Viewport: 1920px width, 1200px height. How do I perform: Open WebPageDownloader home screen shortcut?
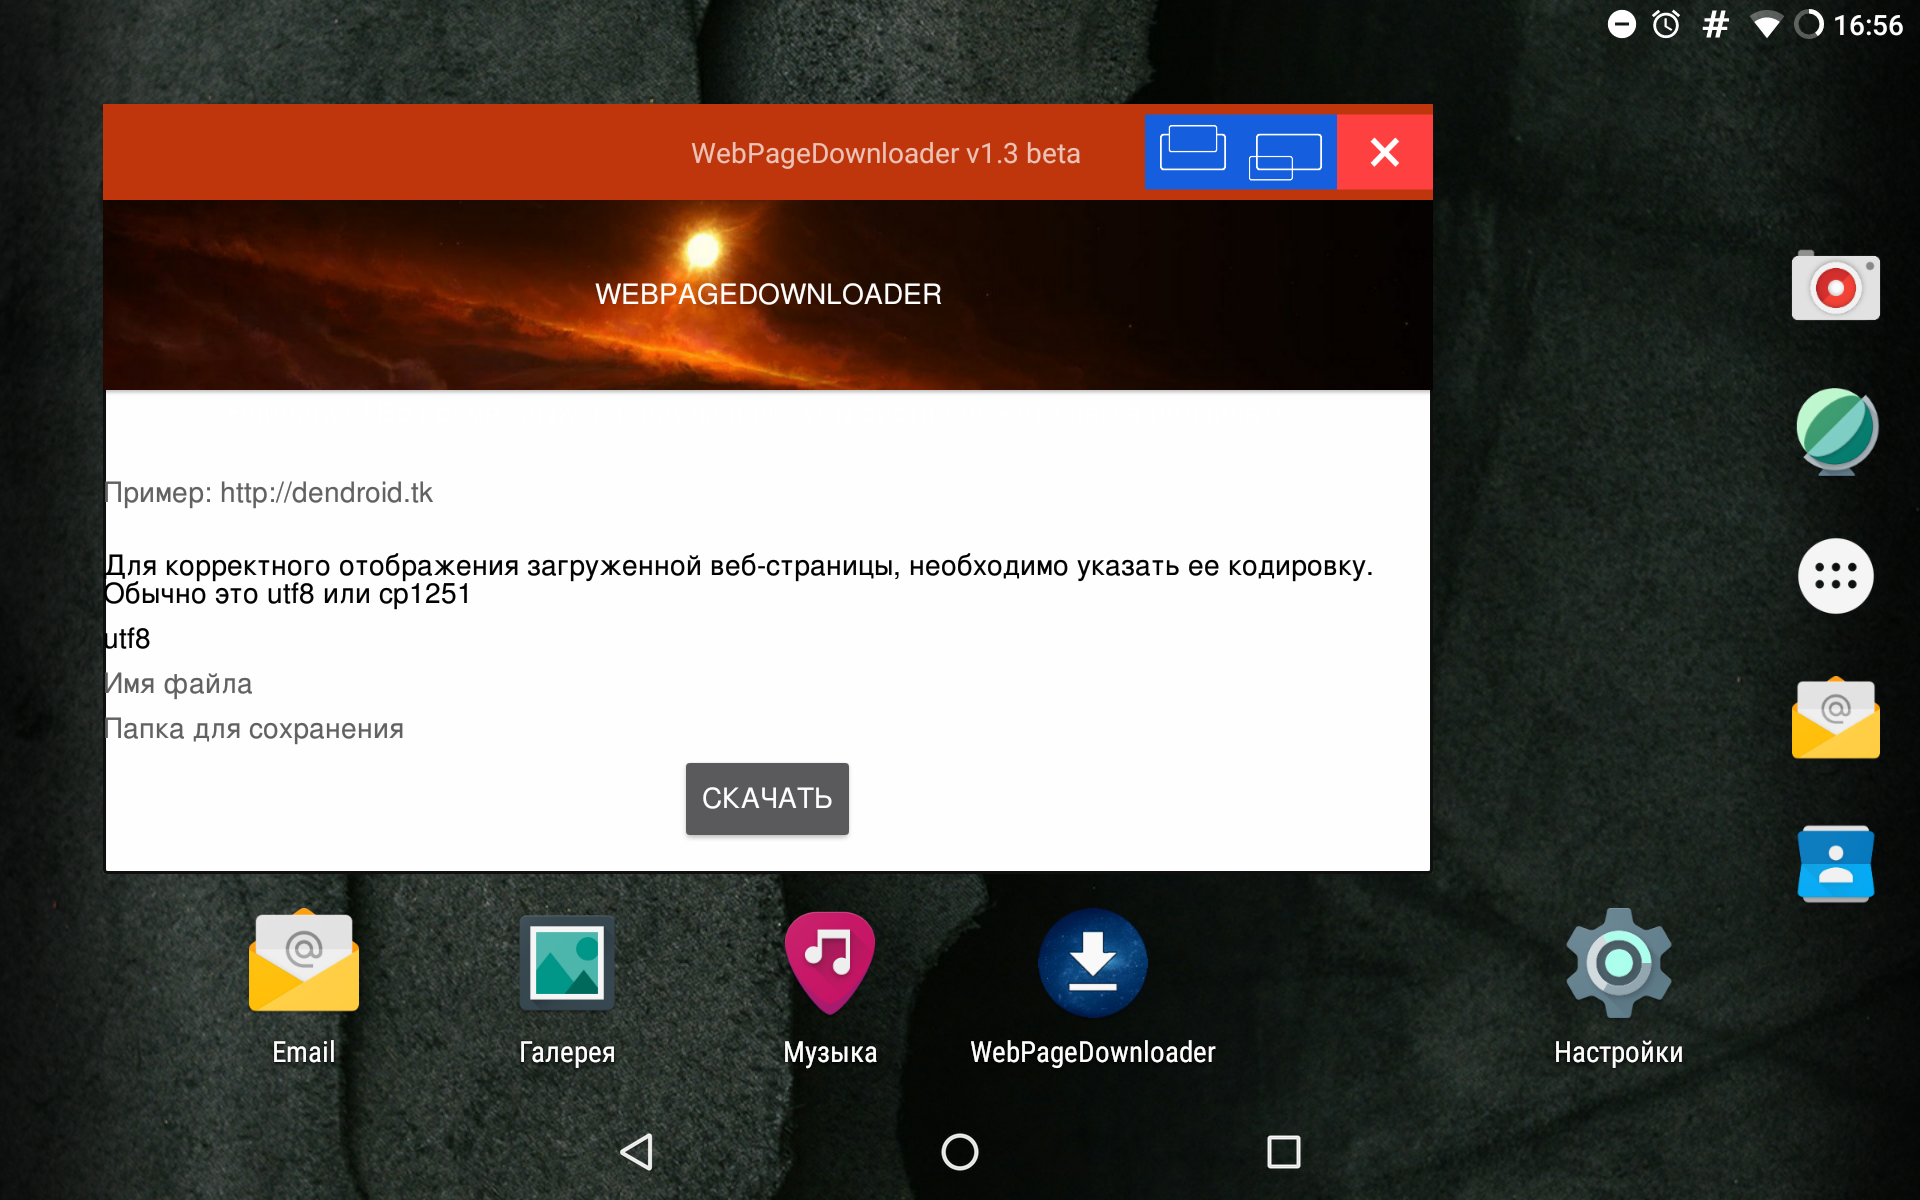1093,963
